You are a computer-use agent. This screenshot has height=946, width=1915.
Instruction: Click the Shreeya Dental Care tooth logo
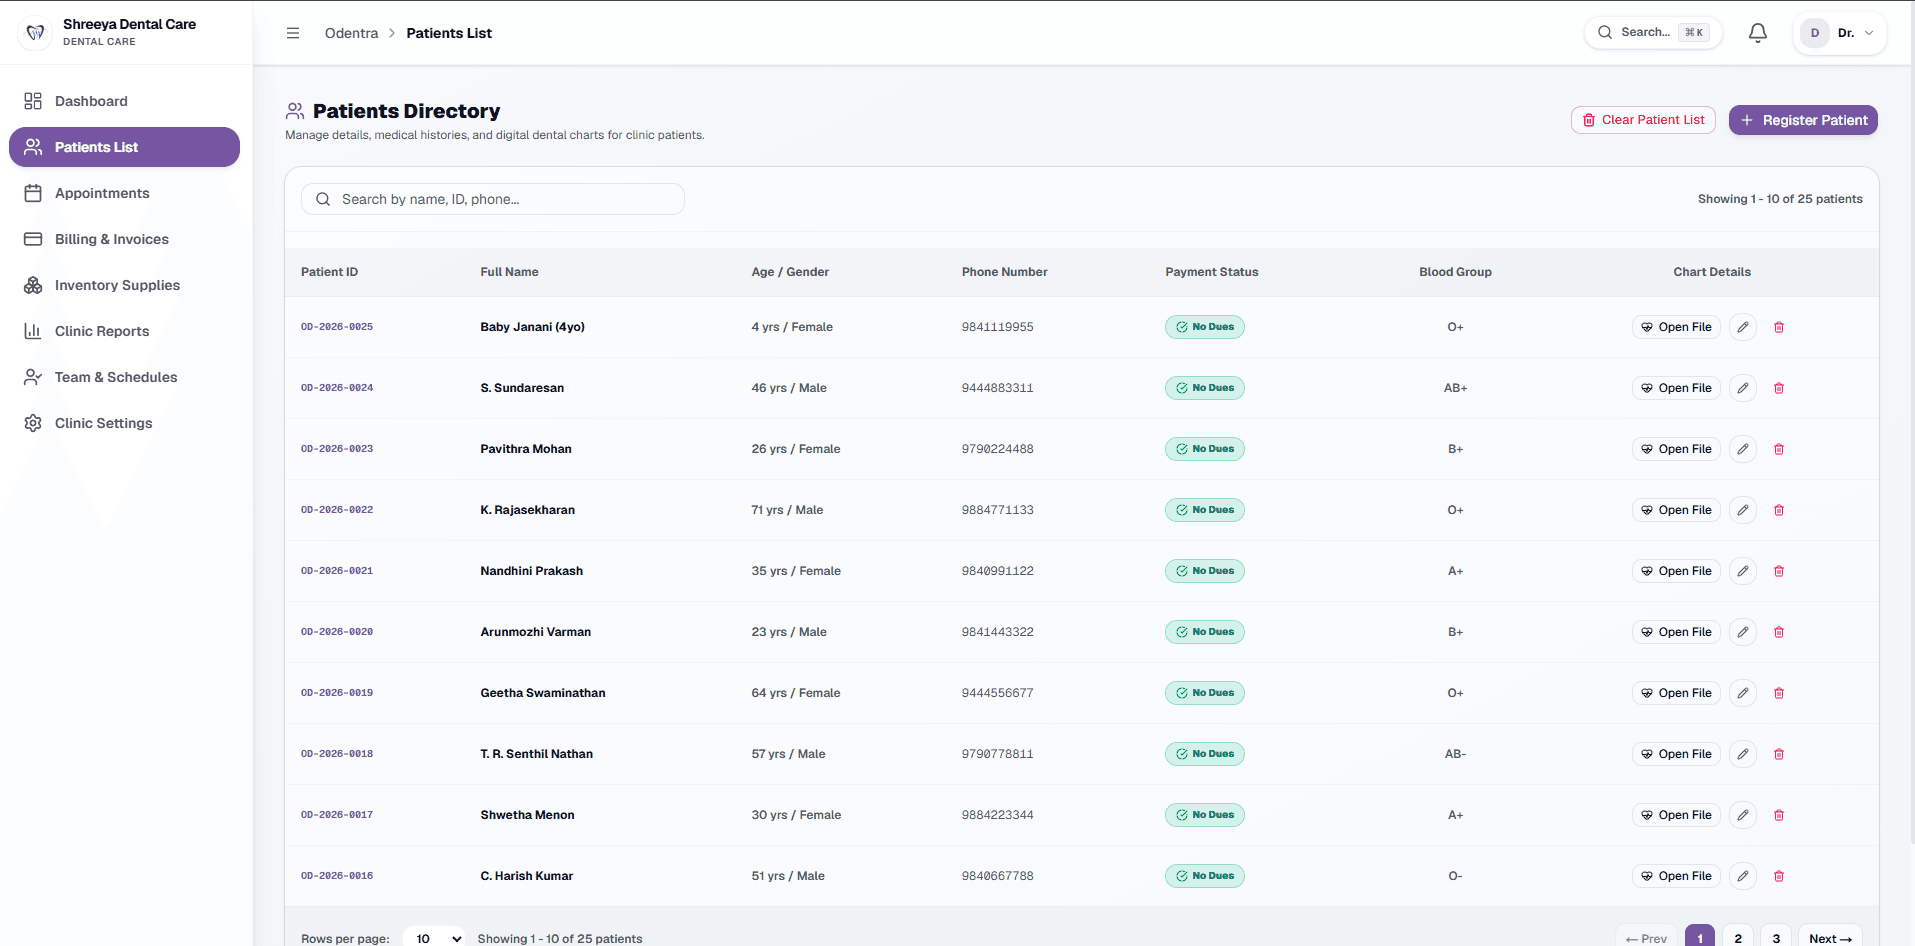(x=35, y=32)
